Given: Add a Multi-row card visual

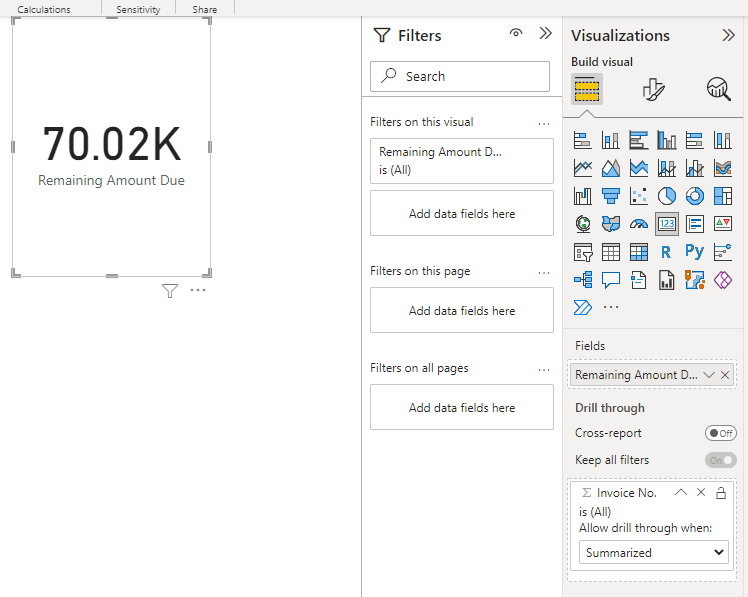Looking at the screenshot, I should (x=695, y=223).
